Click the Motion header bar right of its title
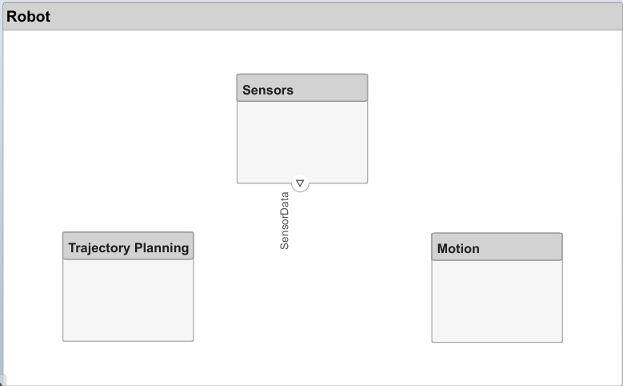Screen dimensions: 623x386 520,247
